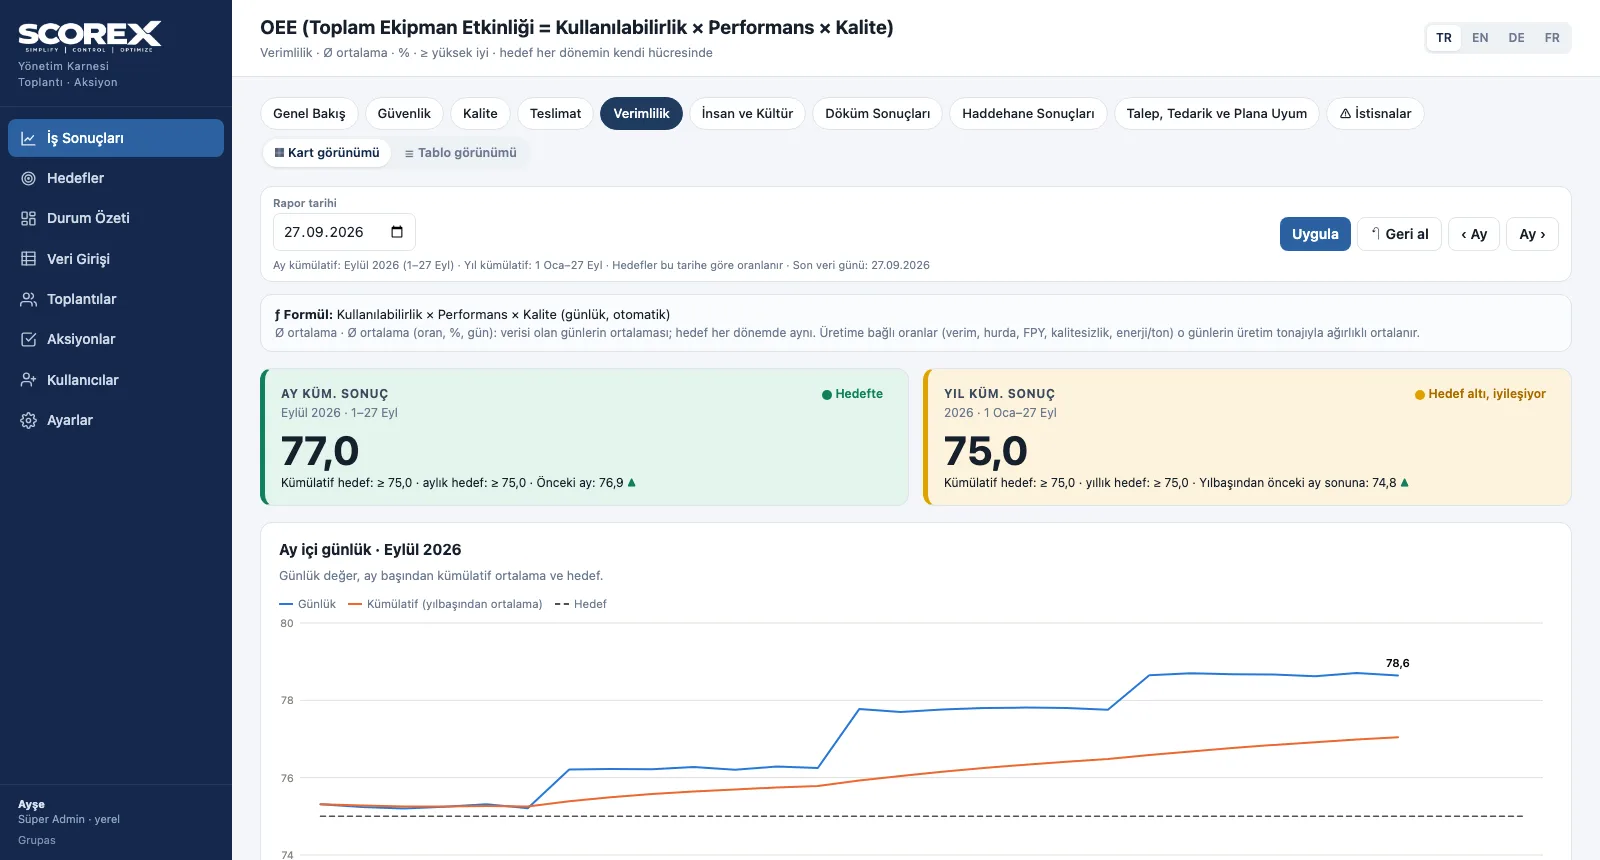Select FR language option
This screenshot has height=860, width=1600.
[x=1552, y=38]
